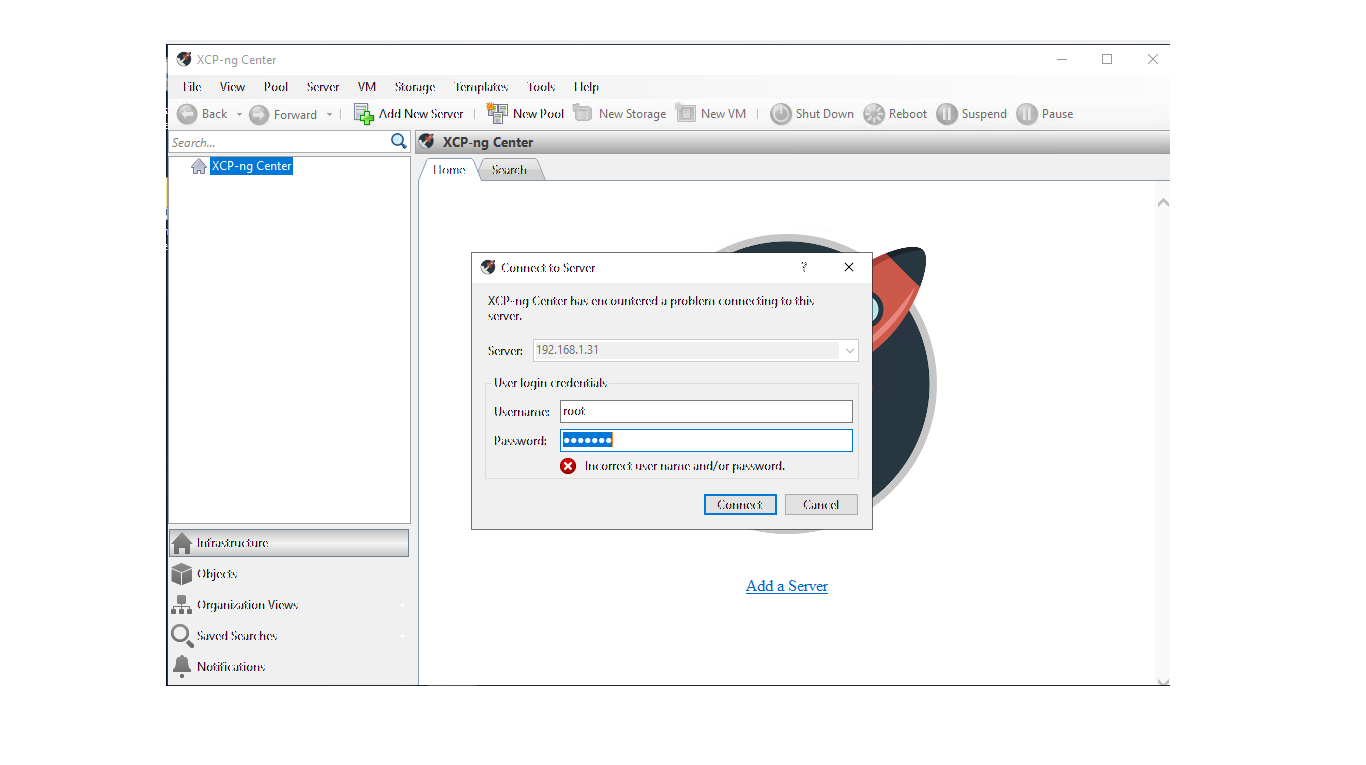Click the help question mark in the dialog title
Viewport: 1366px width, 765px height.
click(x=804, y=267)
